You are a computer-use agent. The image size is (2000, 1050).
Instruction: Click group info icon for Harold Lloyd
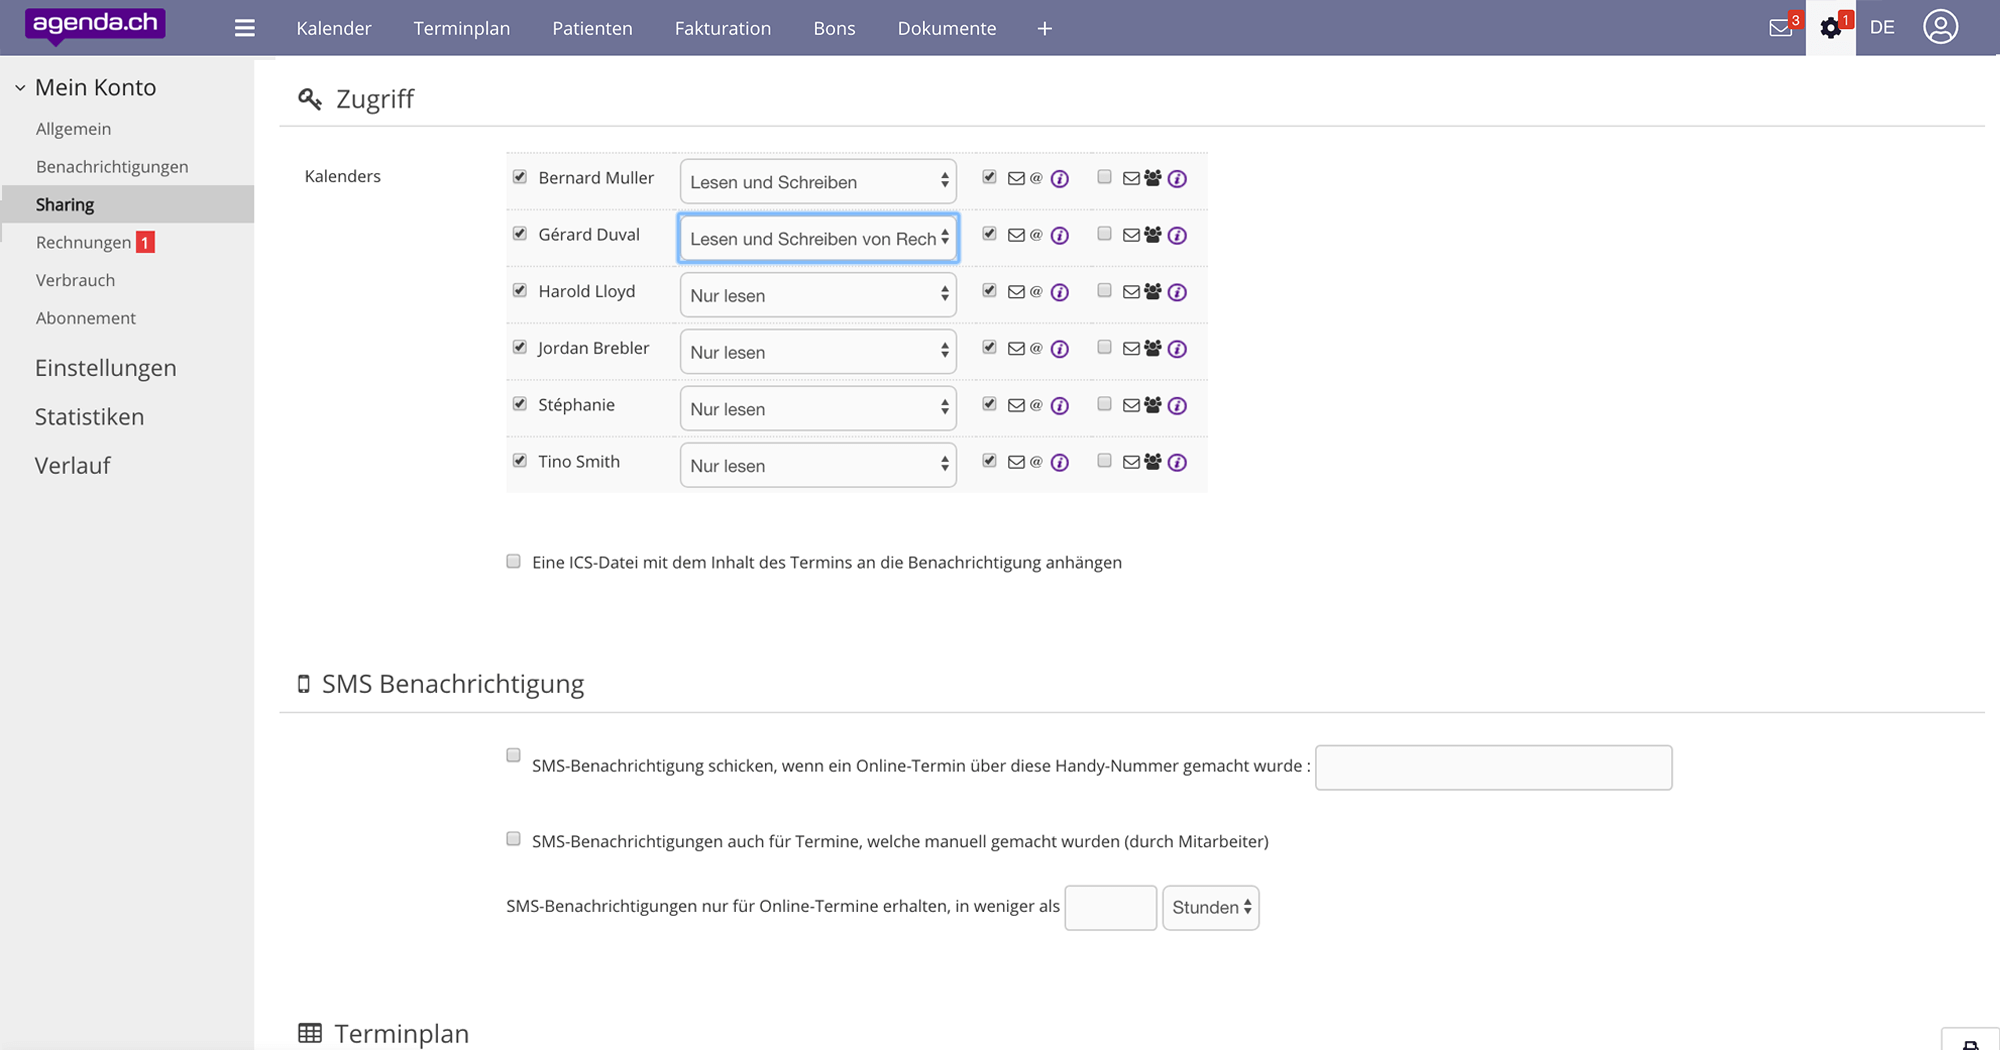(1177, 292)
